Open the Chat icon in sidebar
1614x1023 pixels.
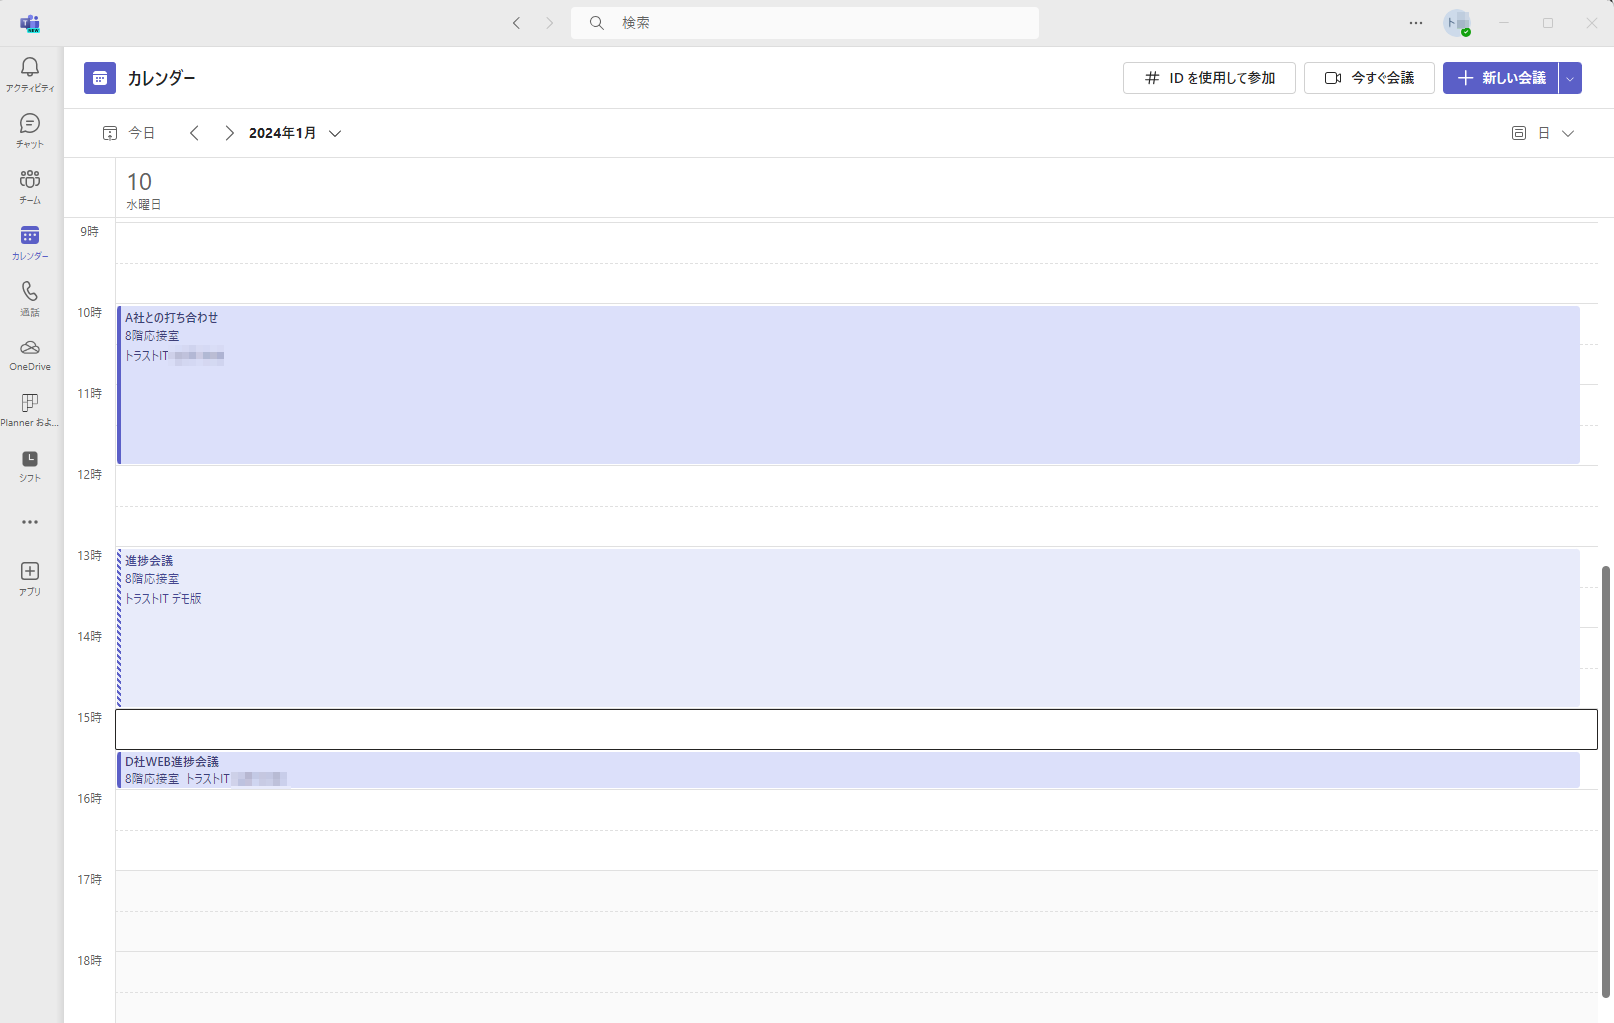pos(30,124)
